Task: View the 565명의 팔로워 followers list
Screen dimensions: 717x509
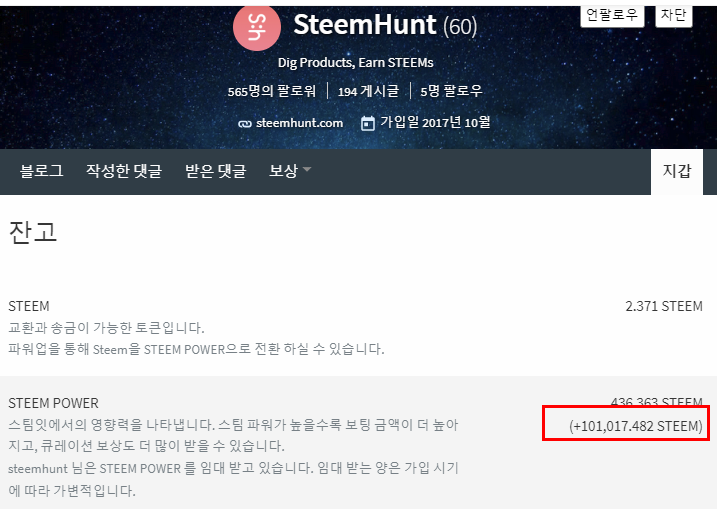Action: click(x=271, y=91)
